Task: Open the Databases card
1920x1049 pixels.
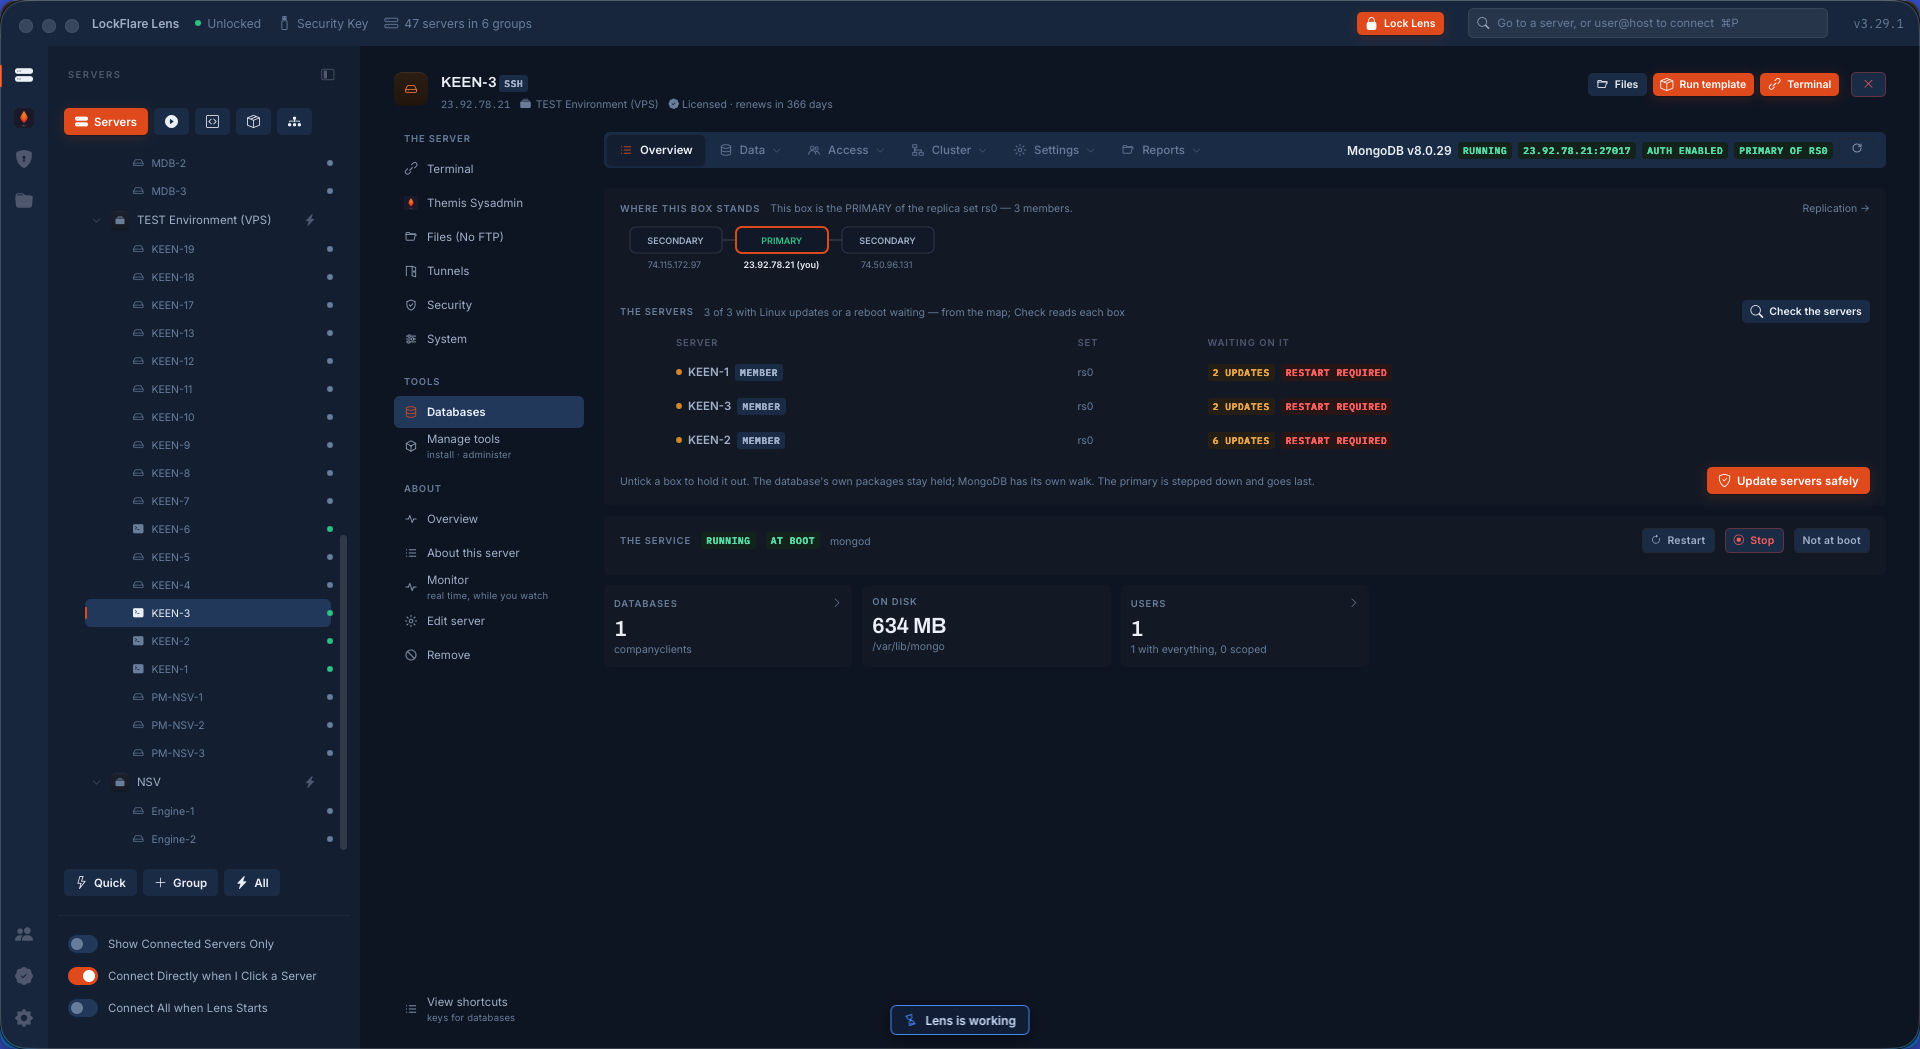Action: [728, 626]
